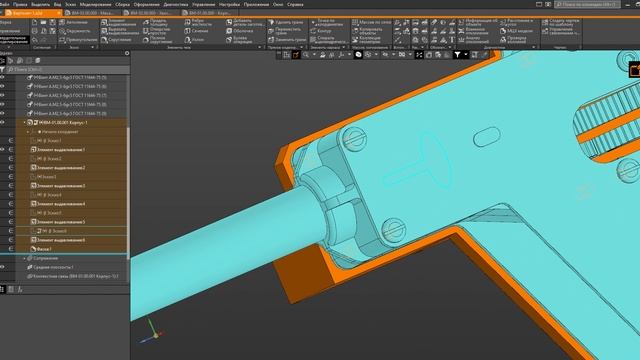The image size is (640, 360).
Task: Click fit-all arrows icon in view toolbar
Action: tap(419, 54)
